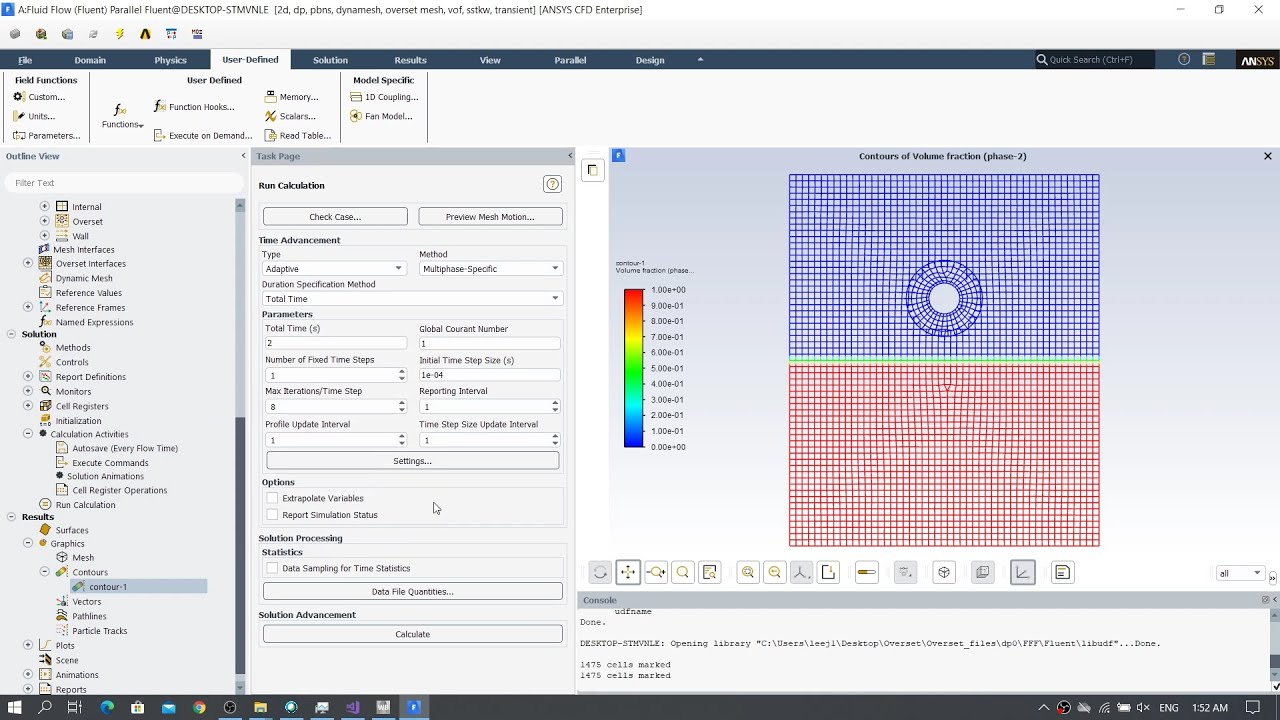Switch to the Results ribbon tab
Screen dimensions: 1280x720
[410, 60]
